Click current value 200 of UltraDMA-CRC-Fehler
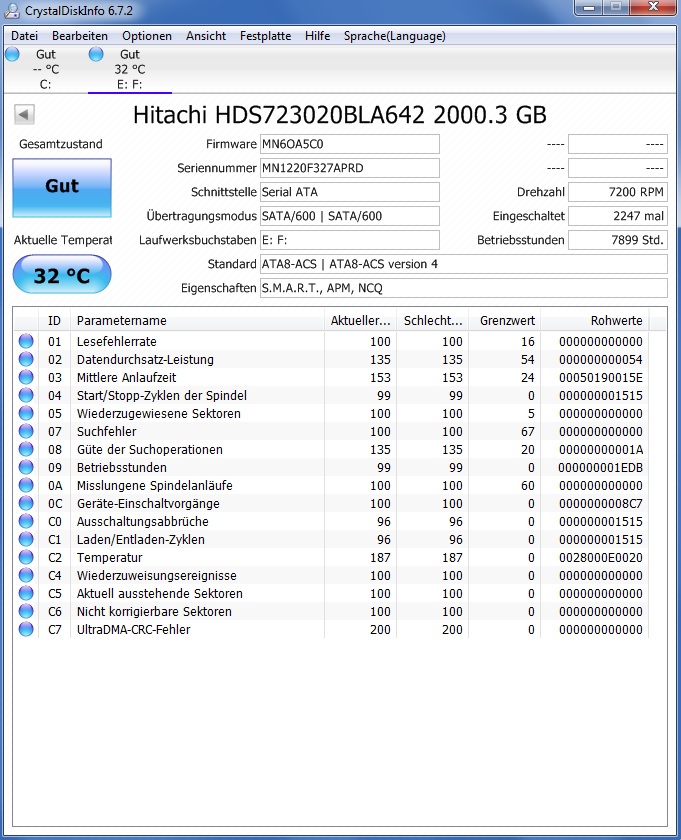This screenshot has width=681, height=840. coord(380,629)
